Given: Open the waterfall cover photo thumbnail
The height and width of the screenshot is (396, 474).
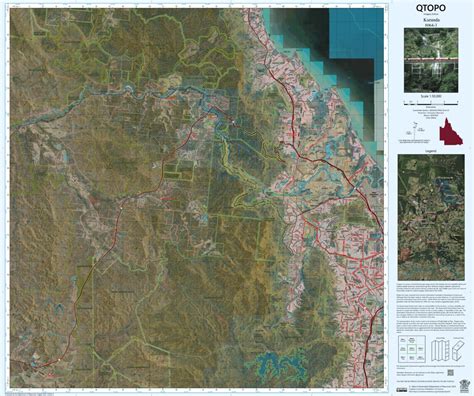Looking at the screenshot, I should point(431,60).
